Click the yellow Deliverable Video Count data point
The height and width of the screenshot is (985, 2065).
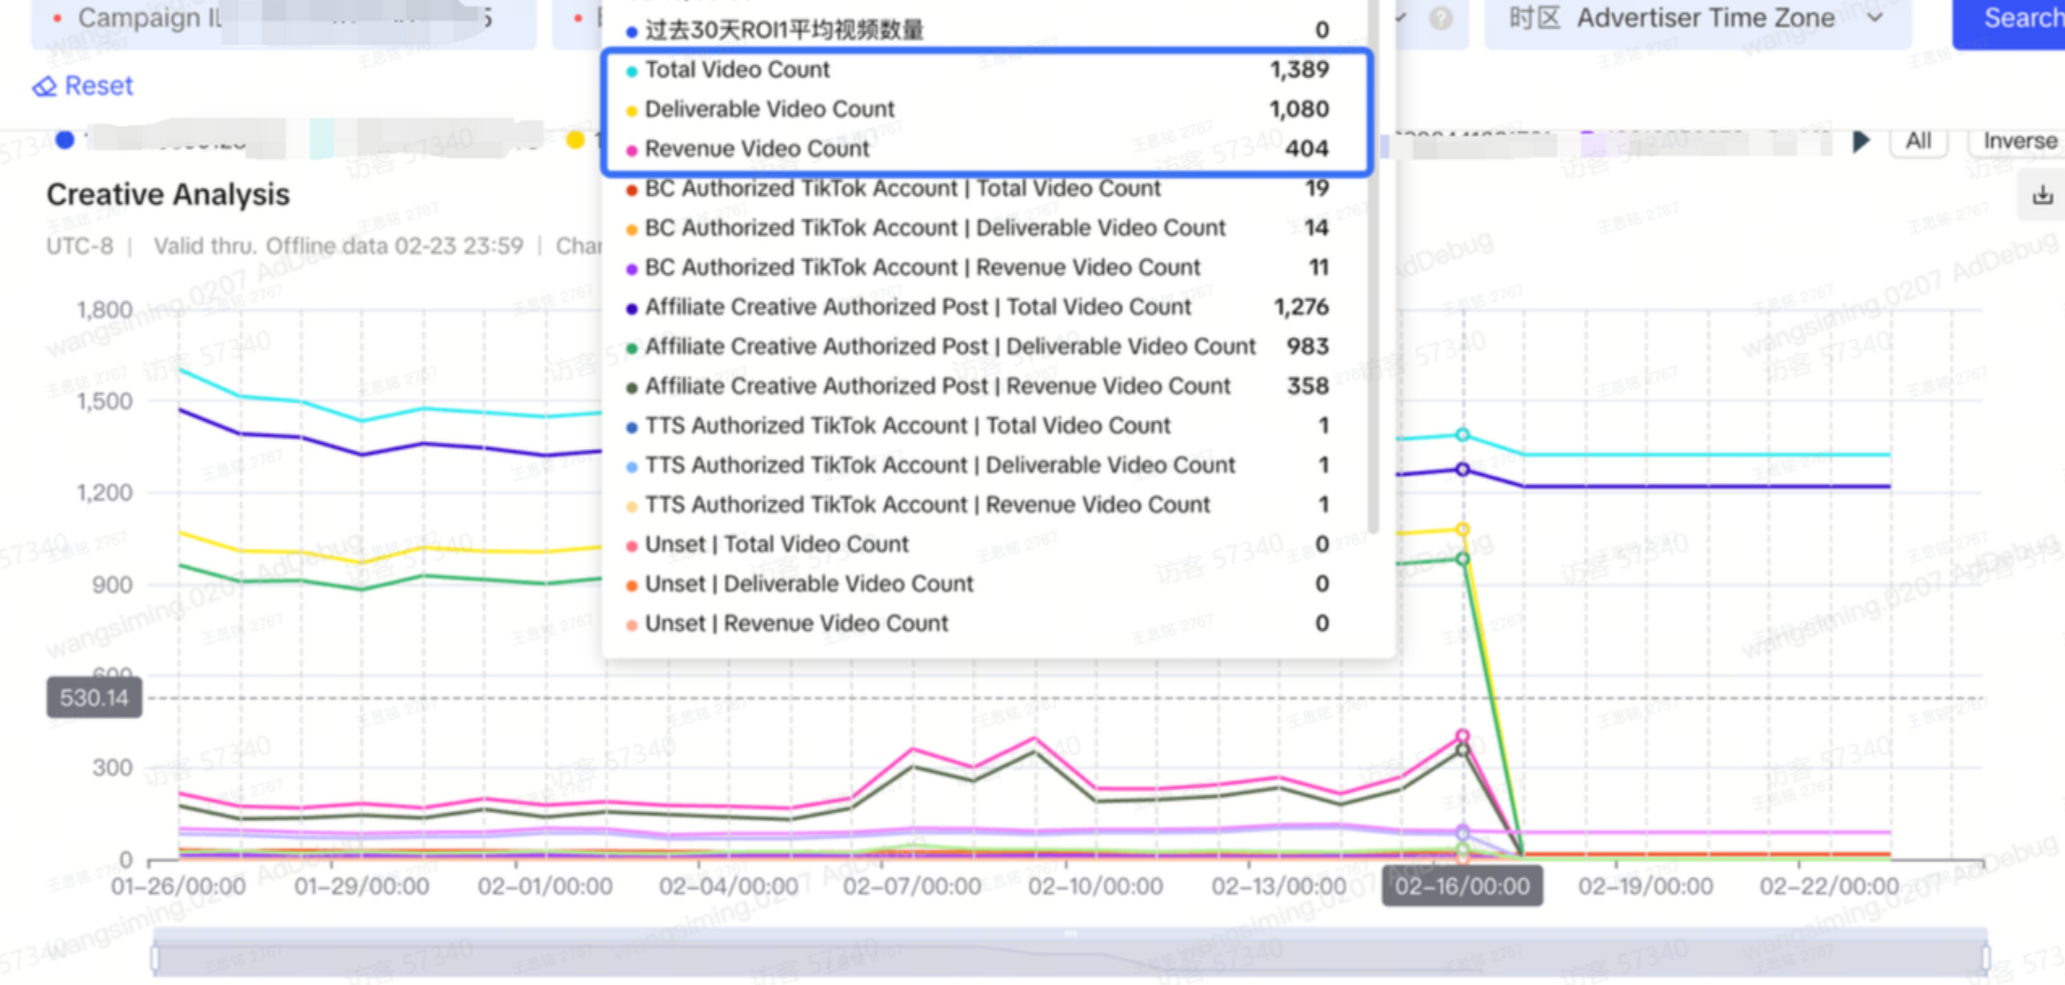click(x=1462, y=529)
